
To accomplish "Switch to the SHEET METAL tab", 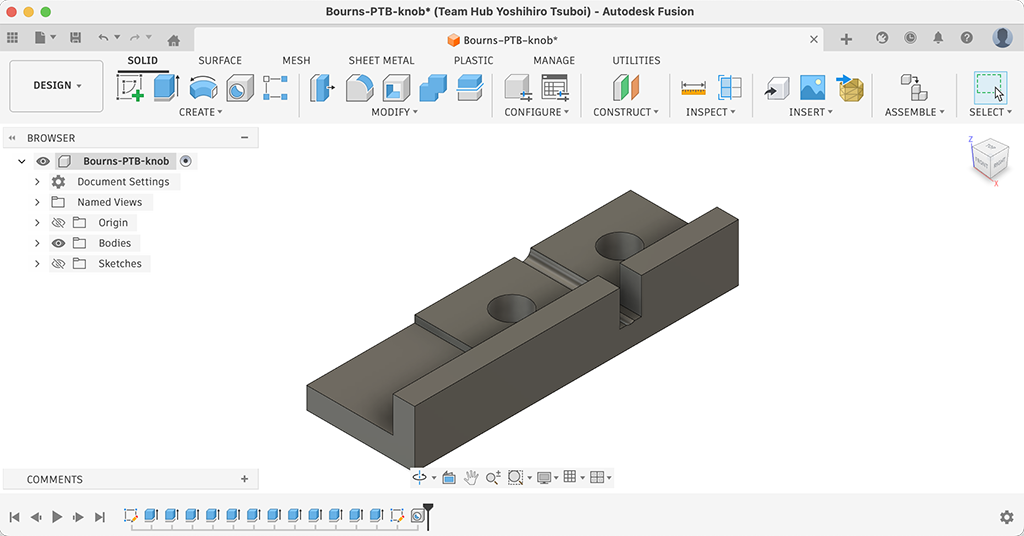I will pos(381,60).
